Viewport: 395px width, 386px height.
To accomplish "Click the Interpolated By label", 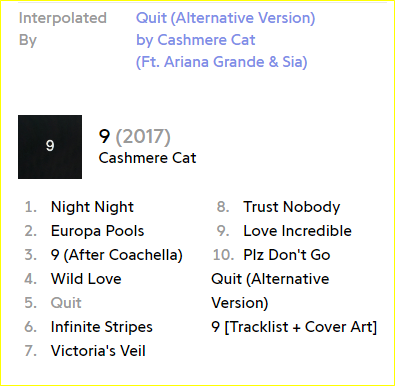I will pyautogui.click(x=63, y=29).
